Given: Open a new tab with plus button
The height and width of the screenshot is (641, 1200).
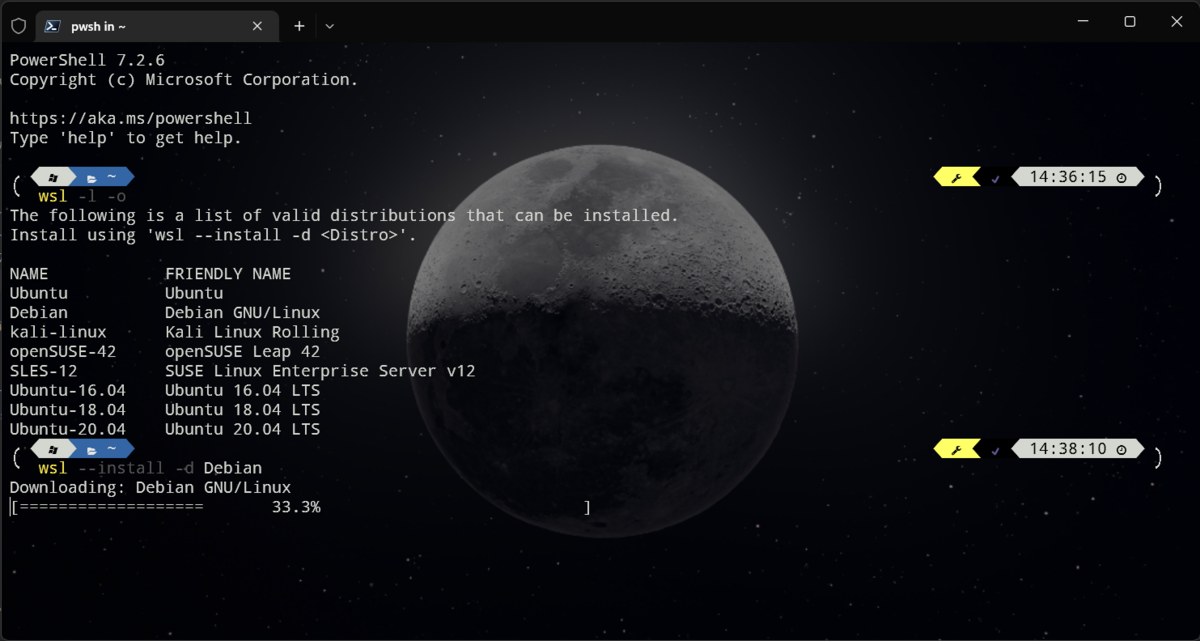Looking at the screenshot, I should pos(299,26).
